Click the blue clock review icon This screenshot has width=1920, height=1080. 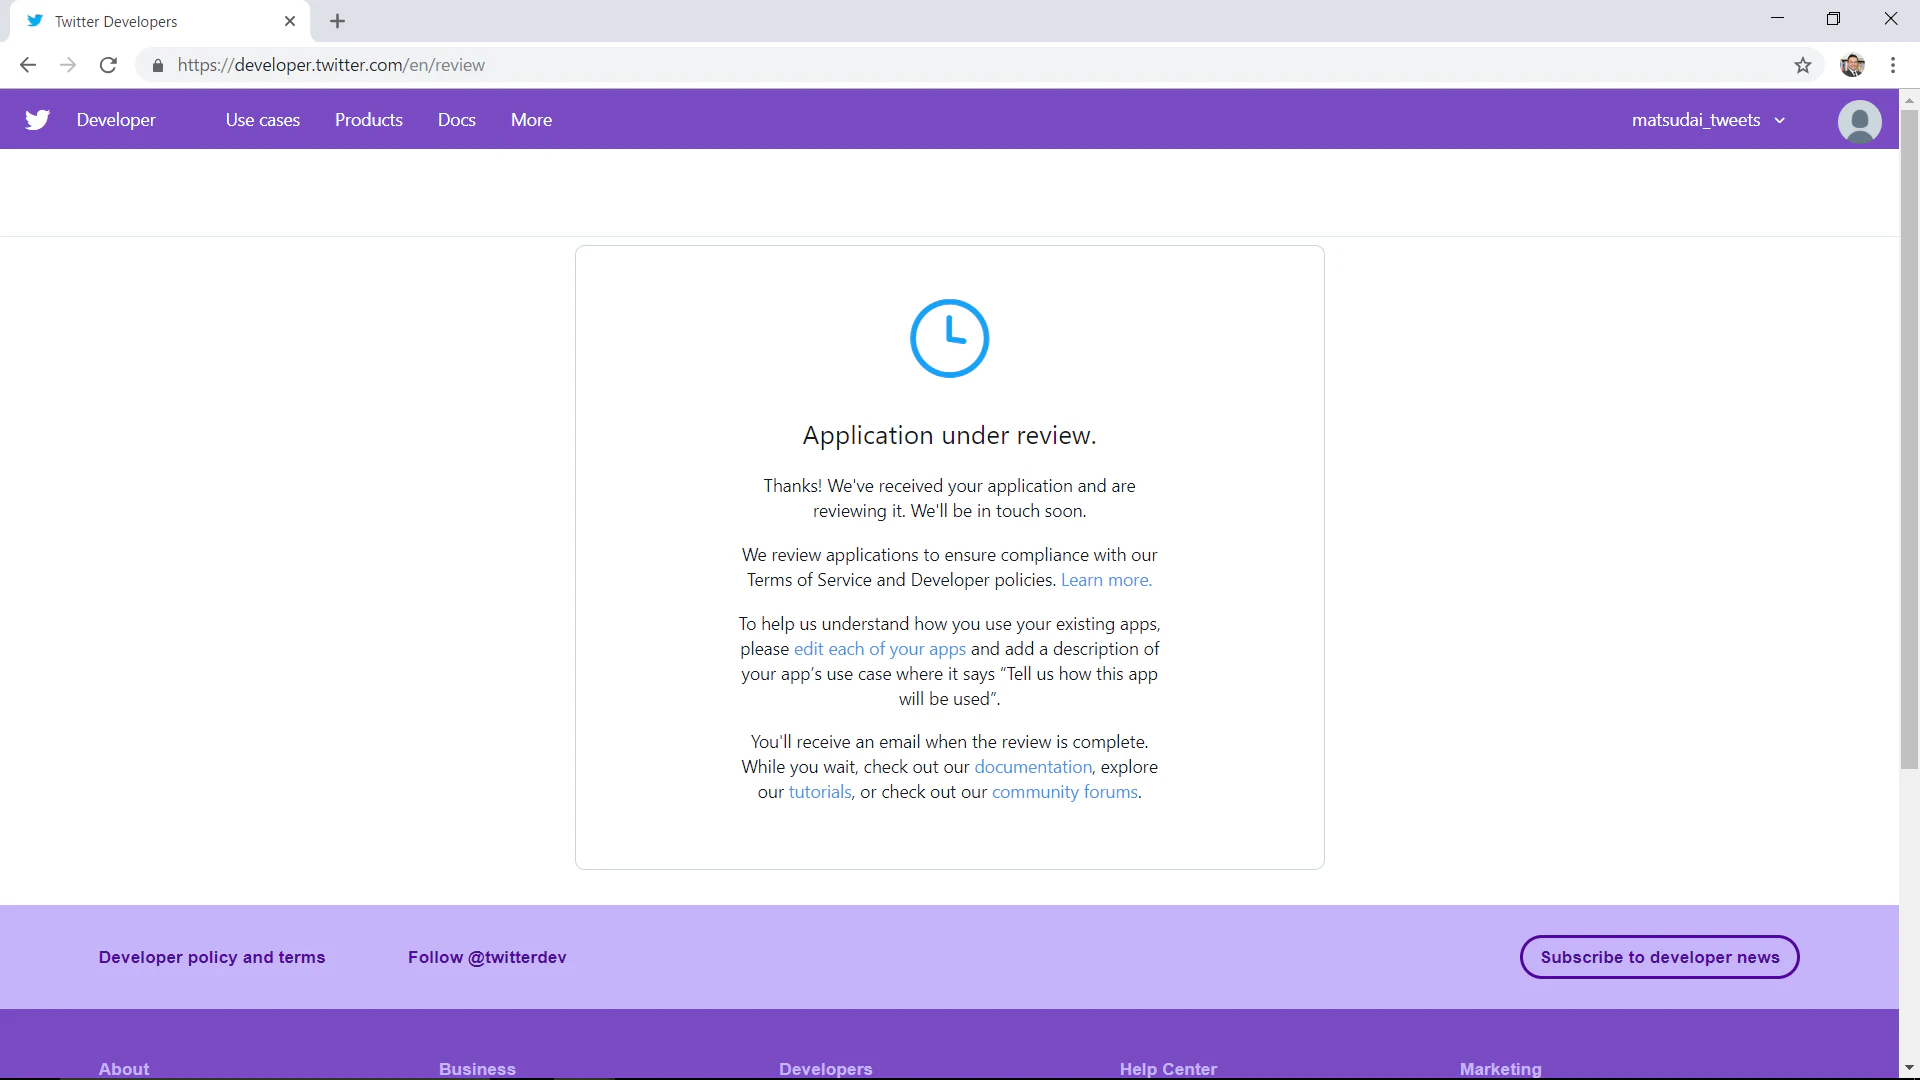coord(949,338)
